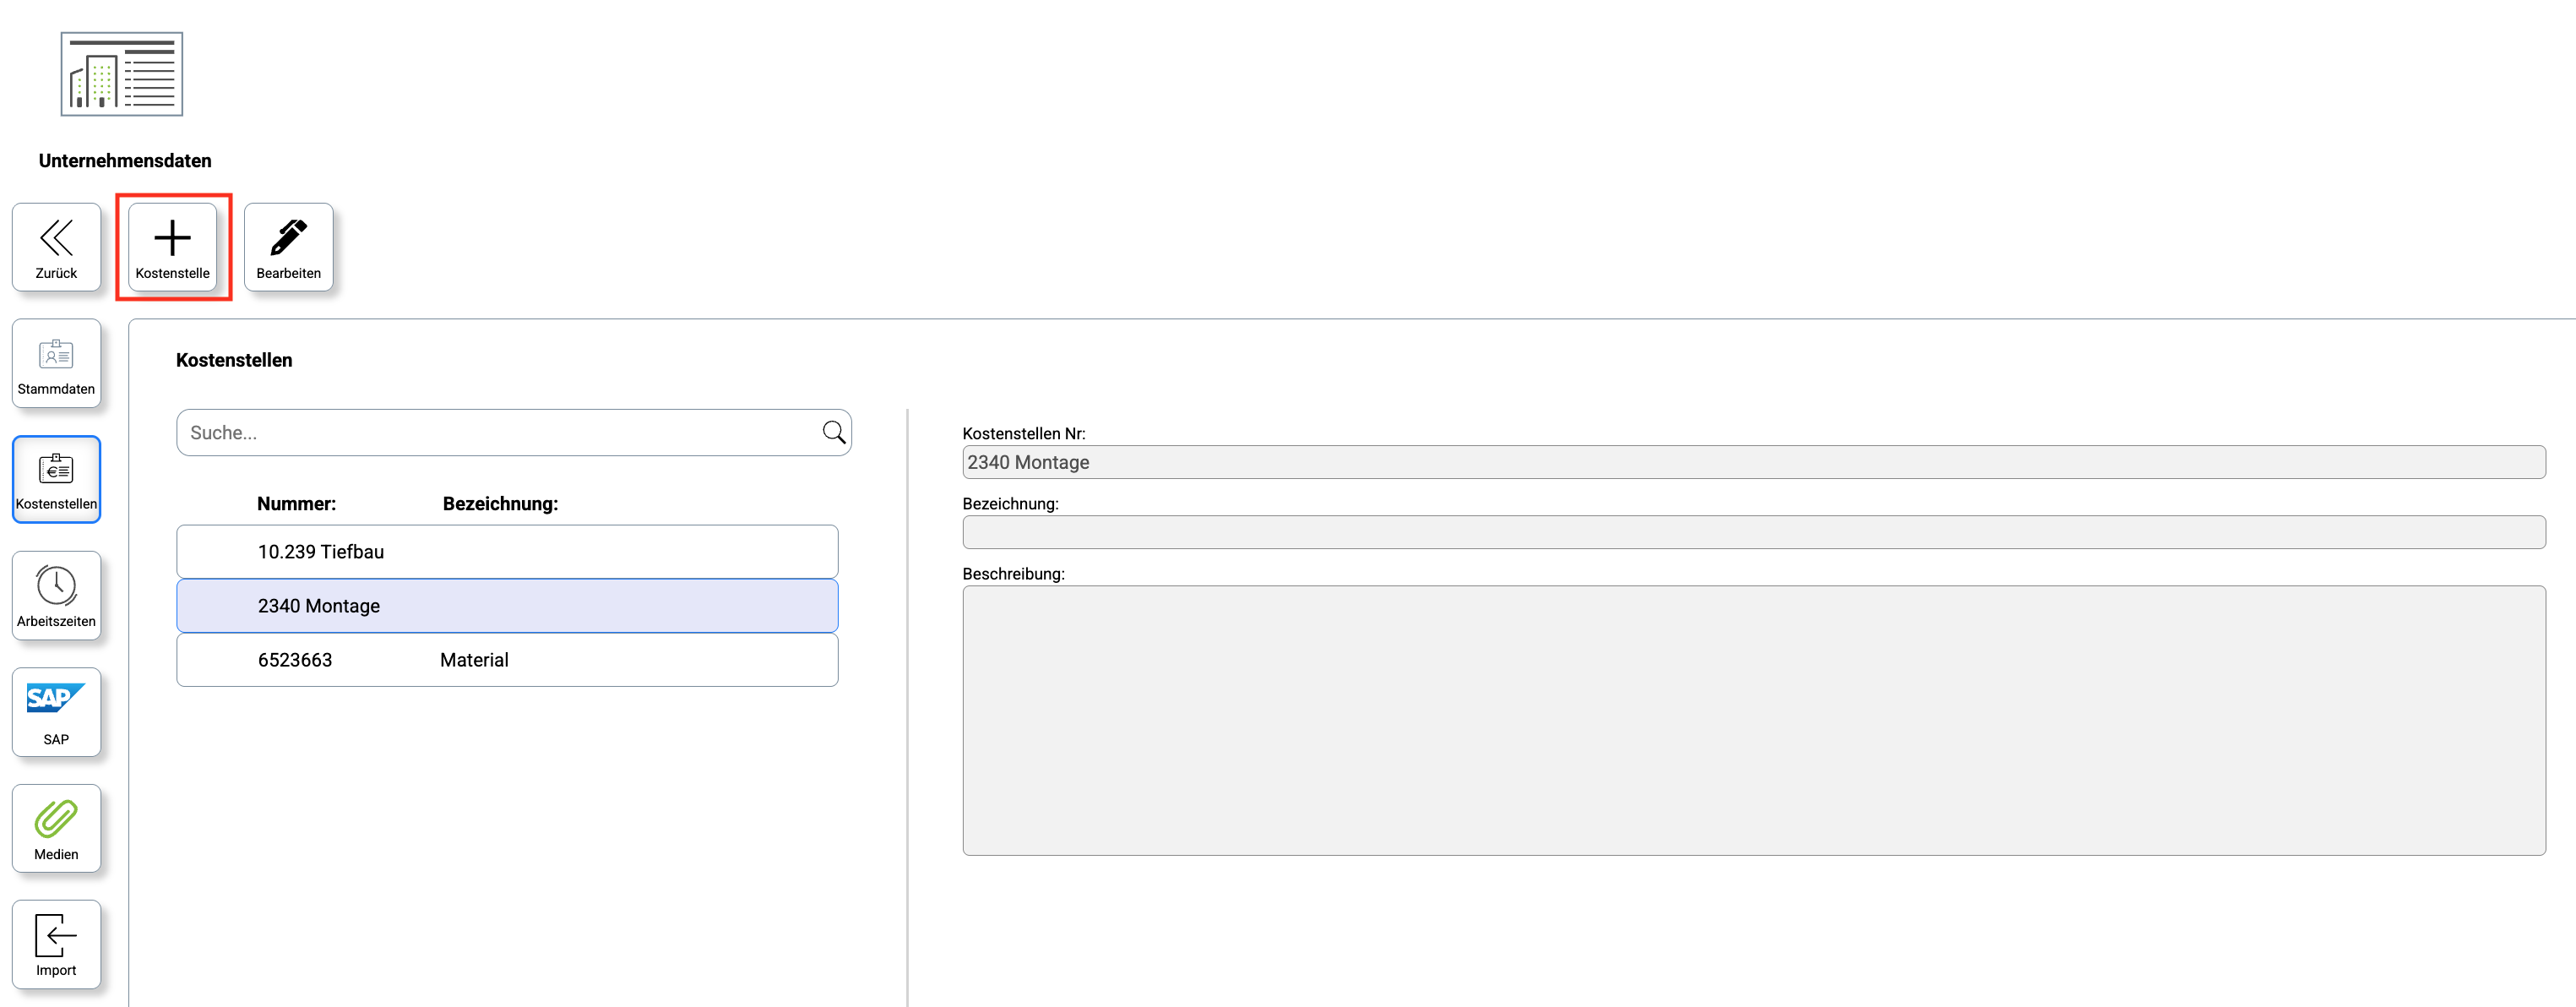Screen dimensions: 2576x1007
Task: Click the Bezeichnung column header
Action: pos(500,504)
